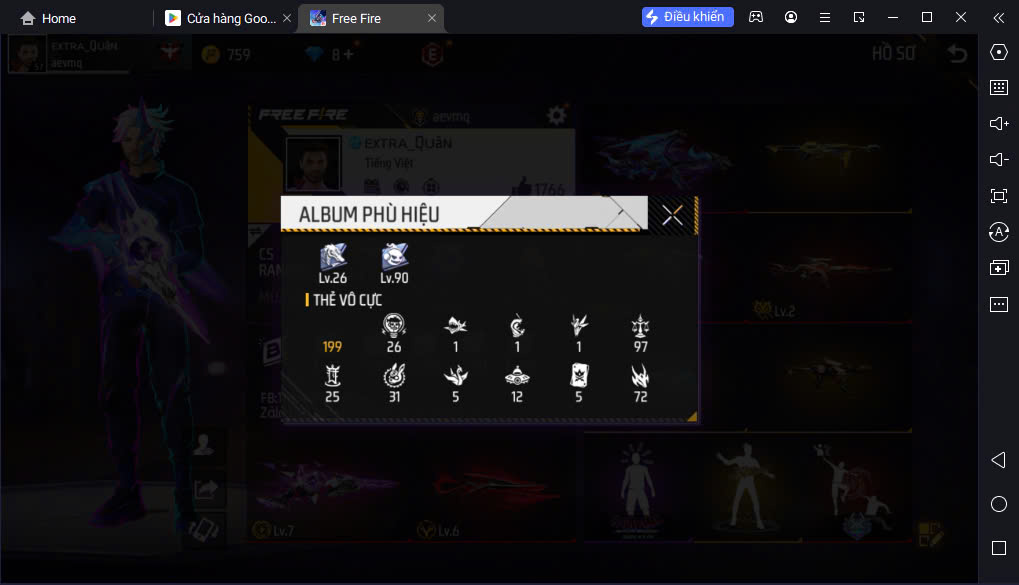1019x585 pixels.
Task: Click the tower badge with count 25
Action: coord(332,375)
